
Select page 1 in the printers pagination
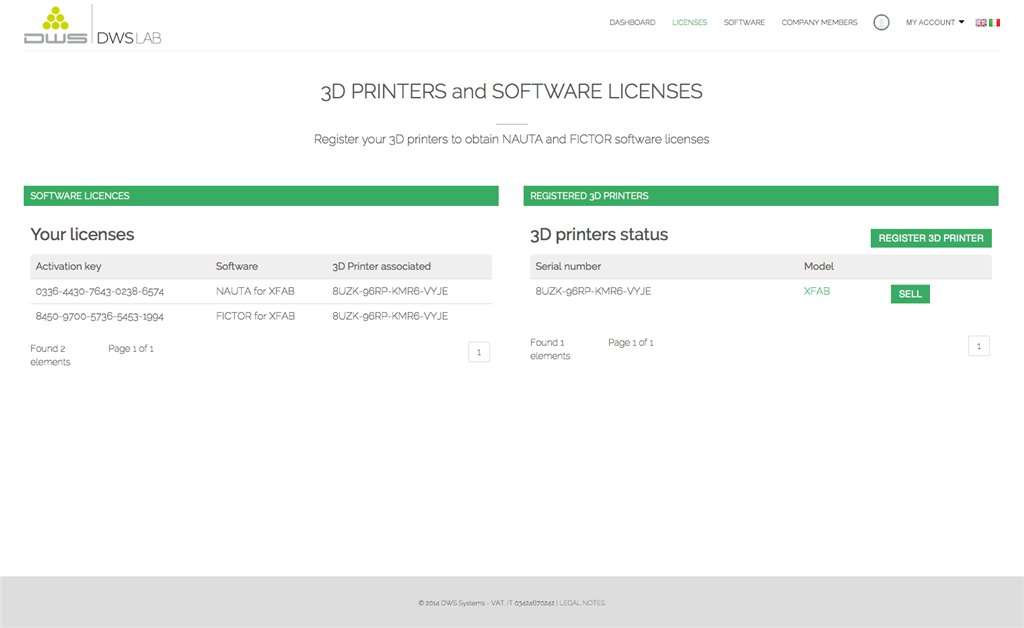979,346
